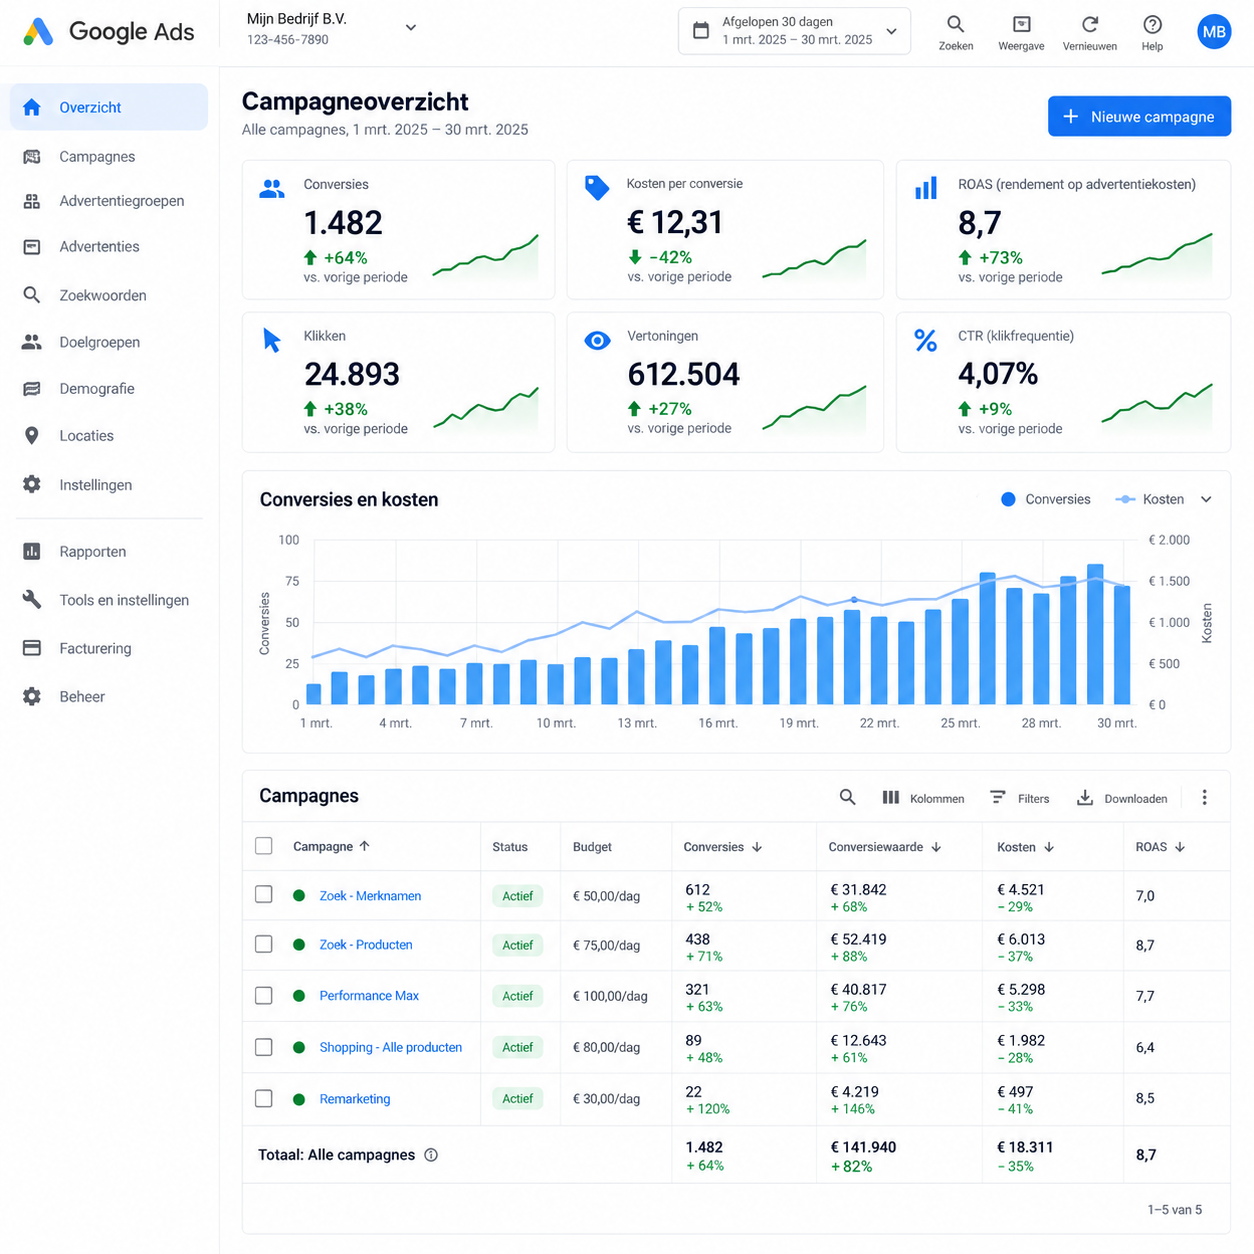This screenshot has width=1254, height=1254.
Task: Click the calendar icon in date range
Action: pyautogui.click(x=701, y=31)
